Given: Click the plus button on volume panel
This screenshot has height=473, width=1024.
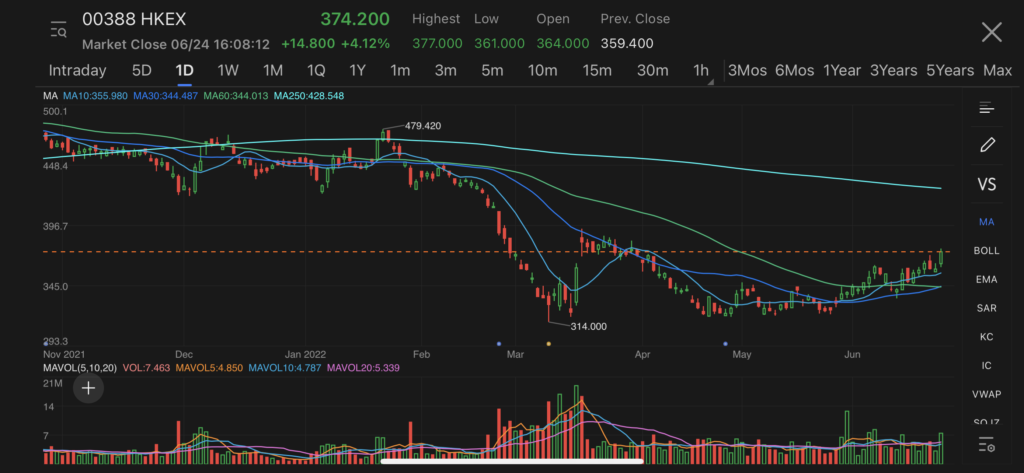Looking at the screenshot, I should pos(88,388).
